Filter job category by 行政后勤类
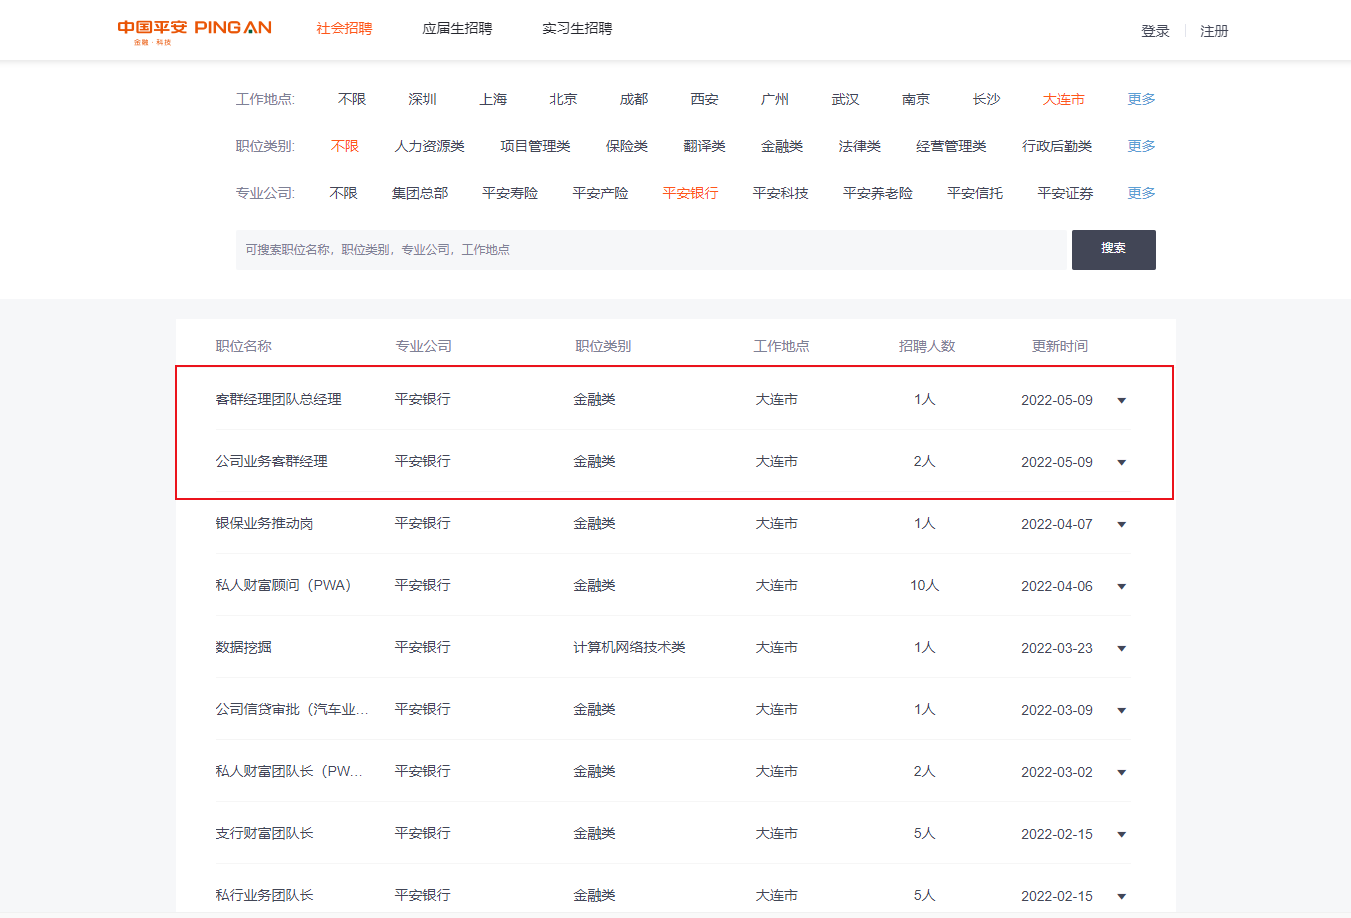This screenshot has width=1351, height=918. 1057,146
